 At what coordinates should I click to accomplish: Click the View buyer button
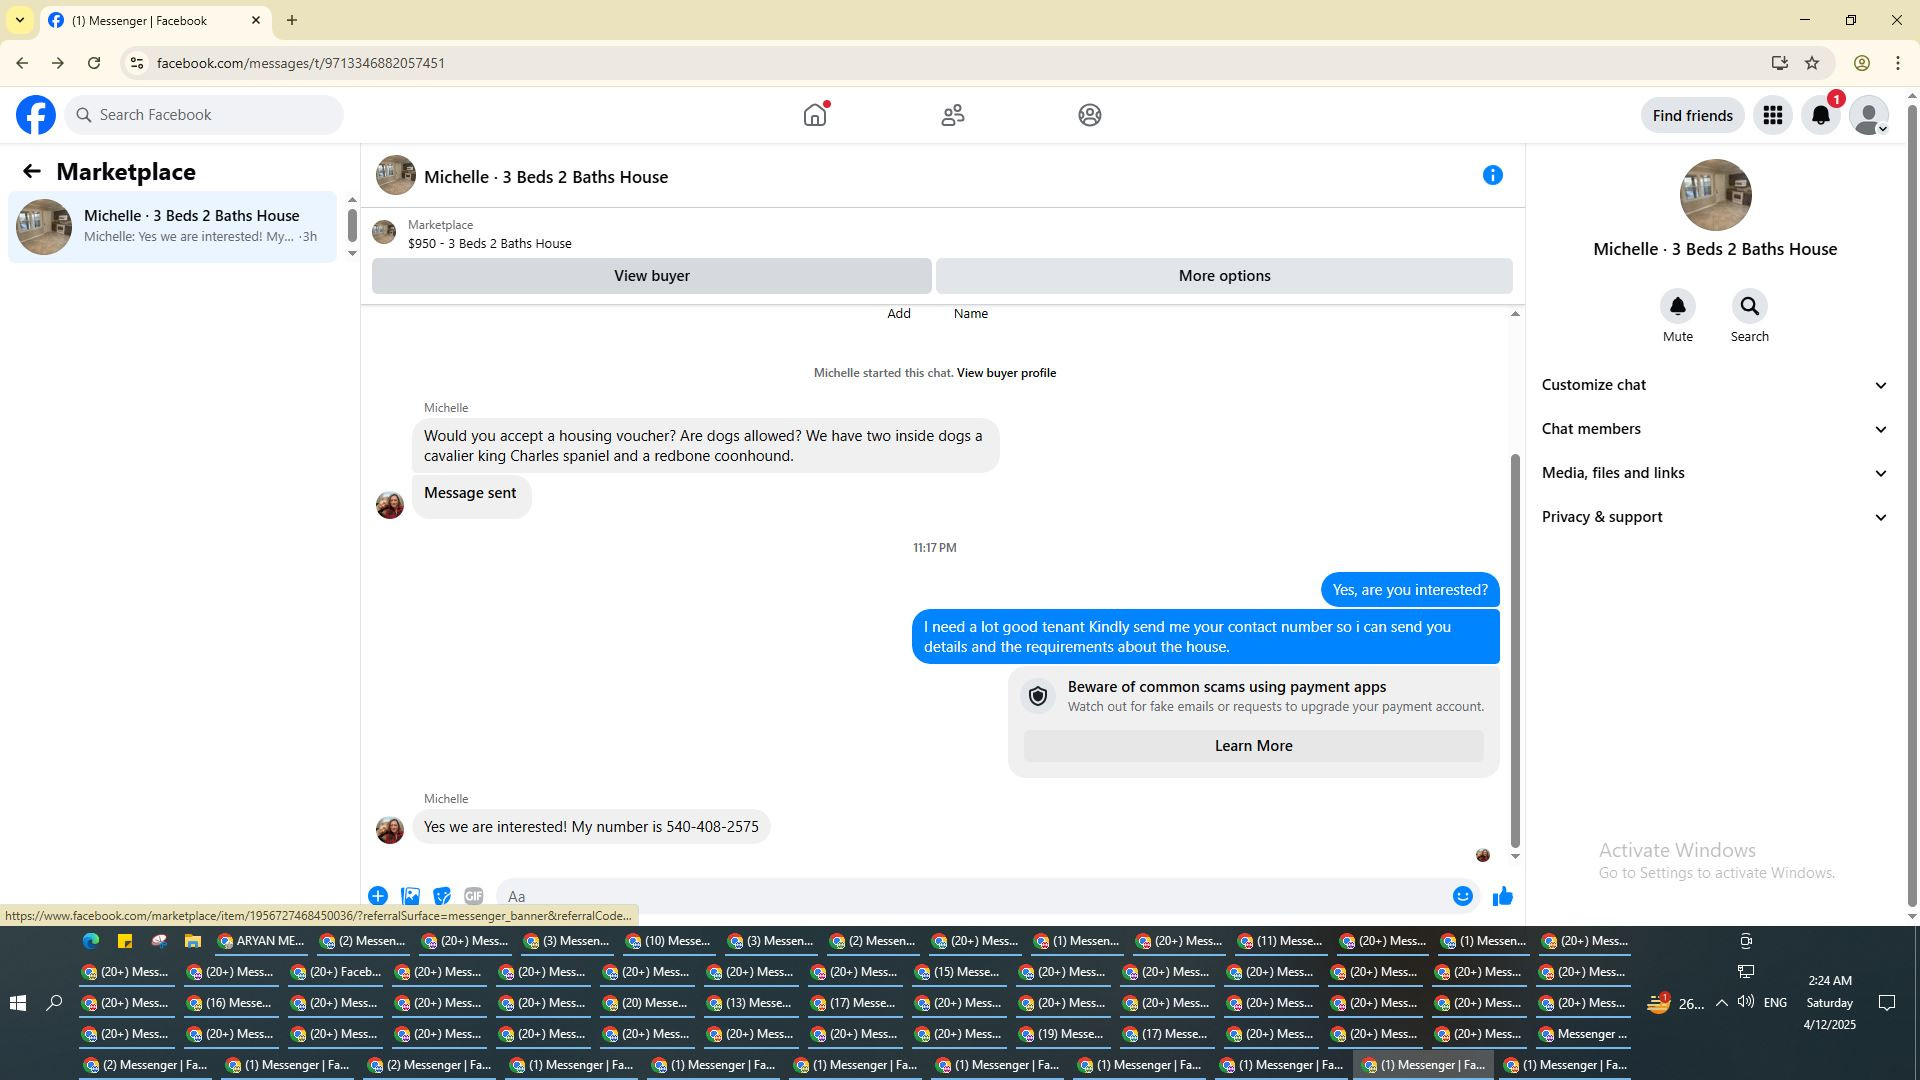click(x=652, y=276)
